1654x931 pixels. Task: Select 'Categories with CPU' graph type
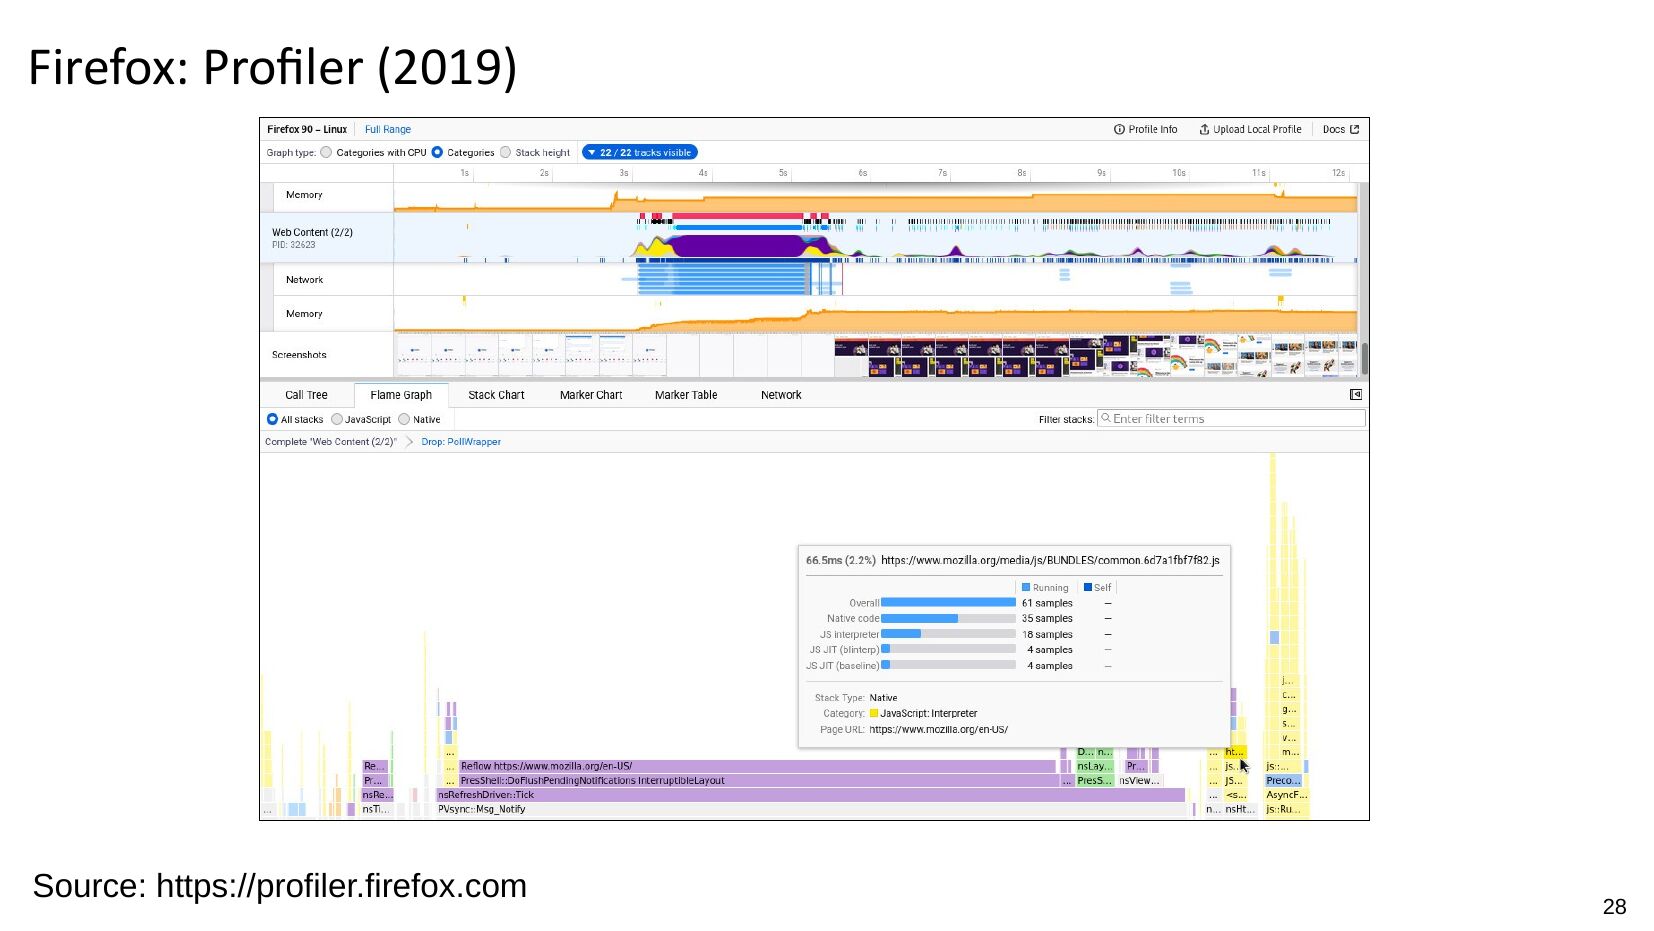[x=326, y=153]
